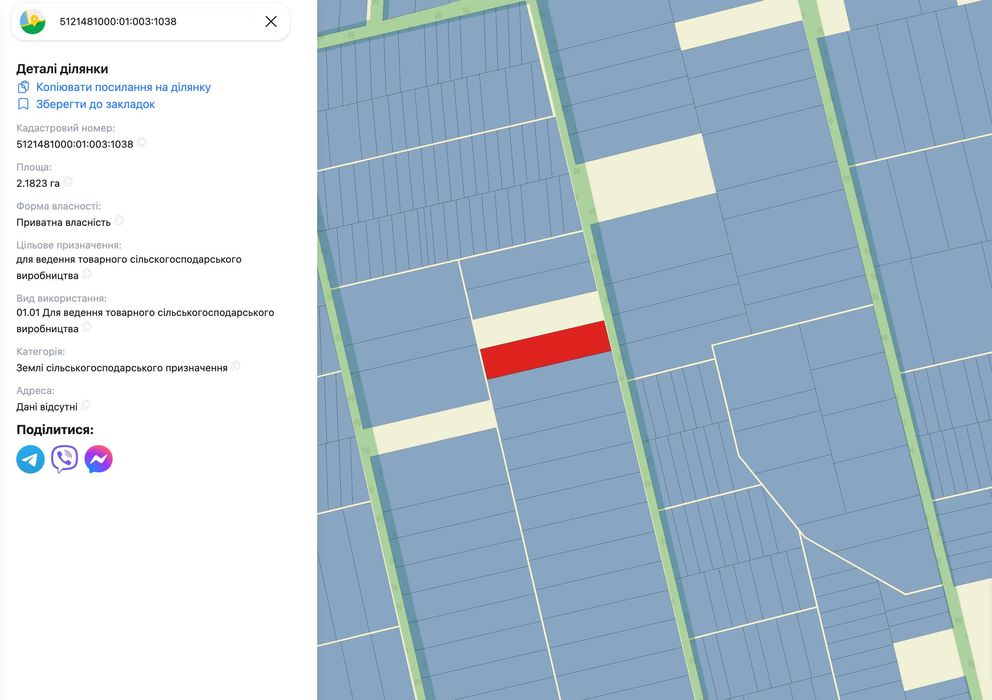Click the cadastral number text 5121481000:01:003:1038 in details
This screenshot has height=700, width=992.
tap(75, 144)
